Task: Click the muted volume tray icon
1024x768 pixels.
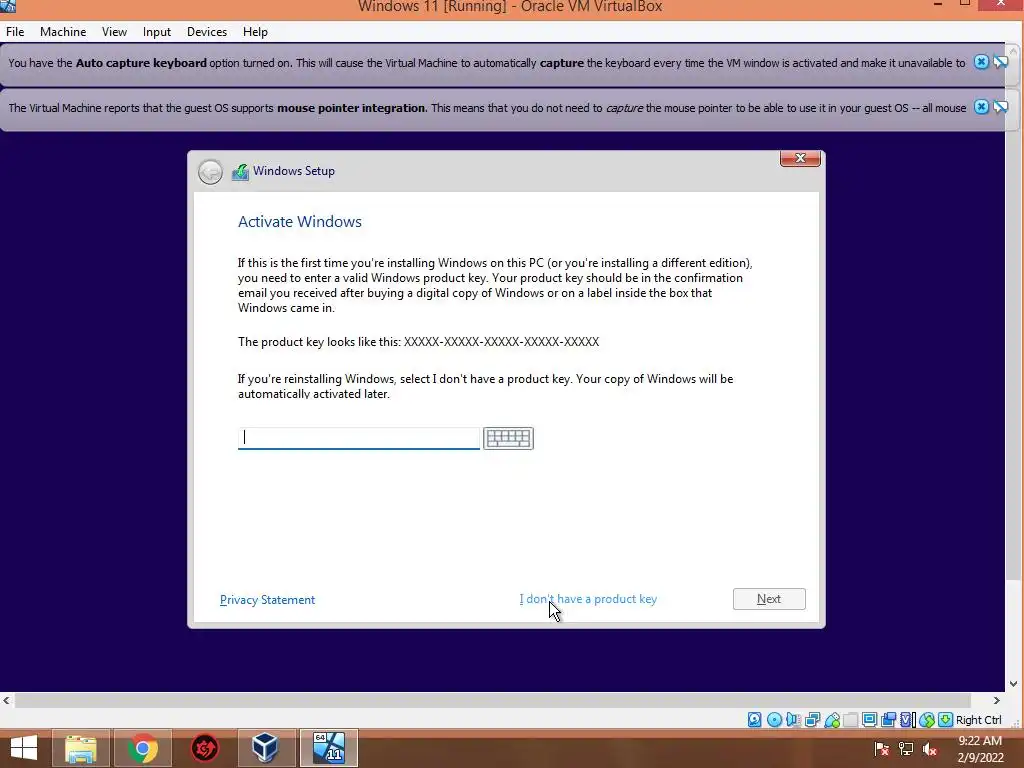Action: 929,749
